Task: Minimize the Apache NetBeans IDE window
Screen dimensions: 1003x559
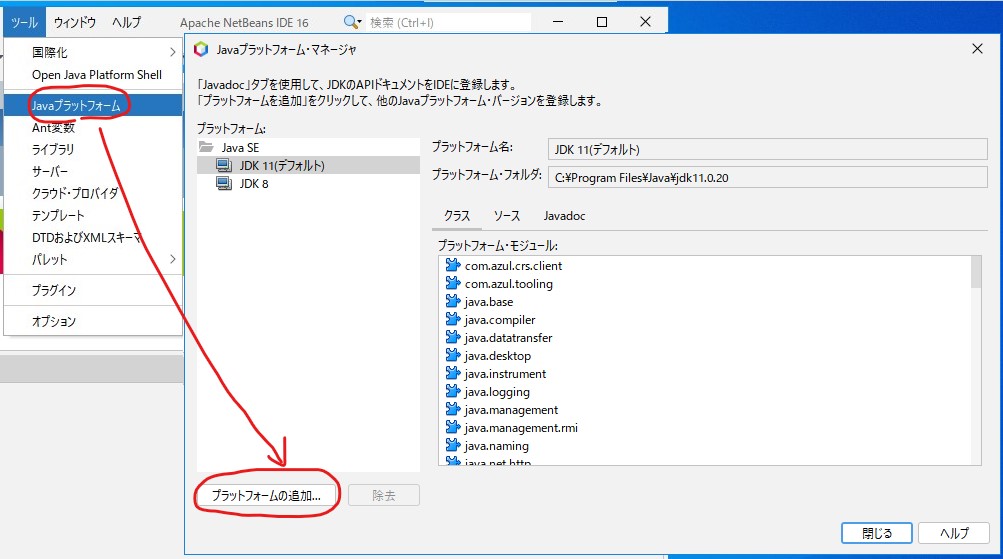Action: tap(558, 22)
